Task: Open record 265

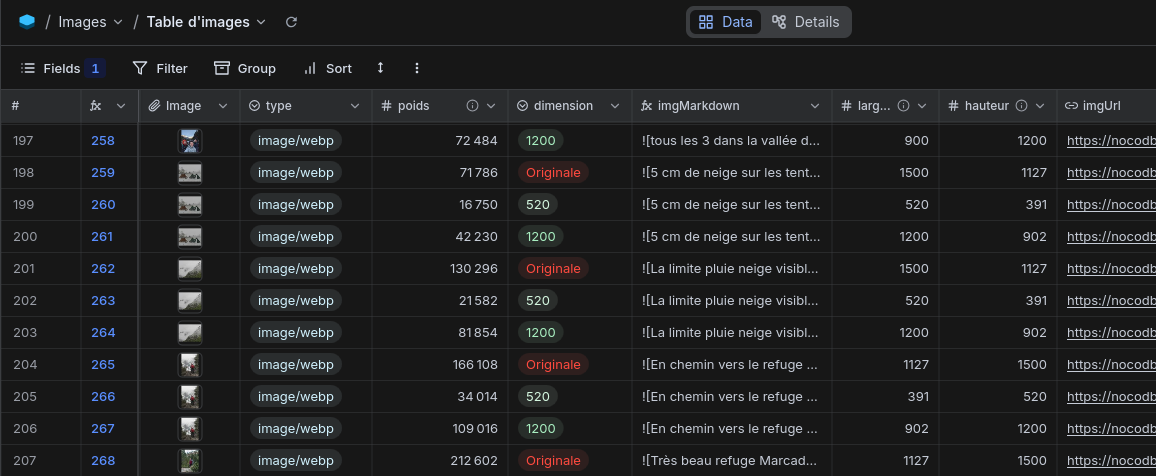Action: (103, 365)
